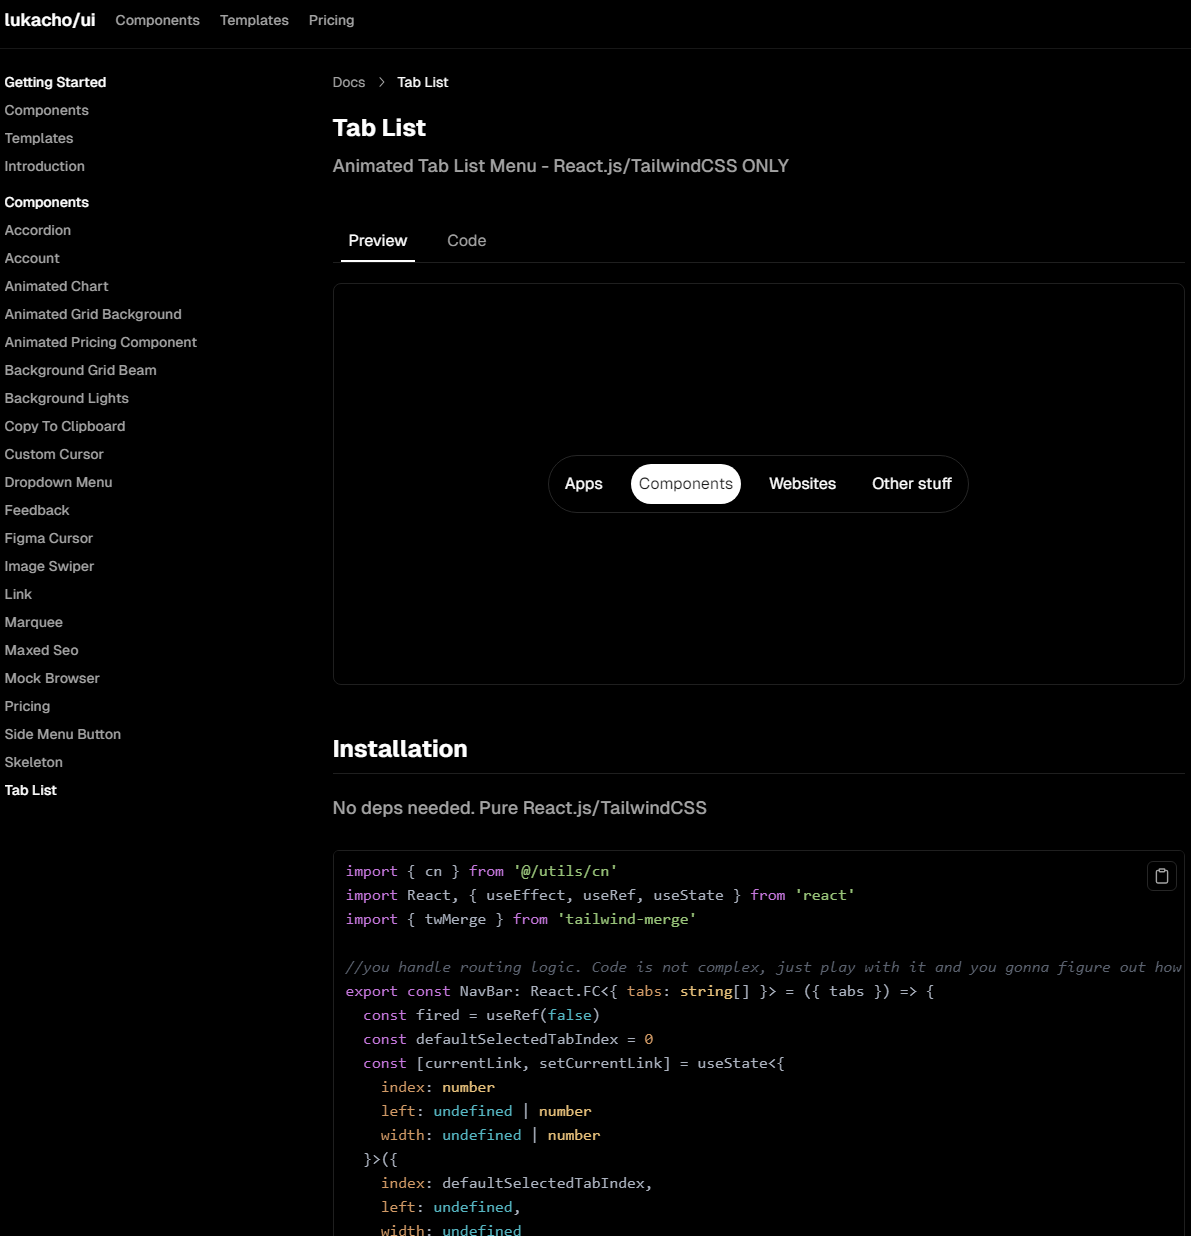Open the Feedback component page
Viewport: 1191px width, 1236px height.
[x=37, y=510]
